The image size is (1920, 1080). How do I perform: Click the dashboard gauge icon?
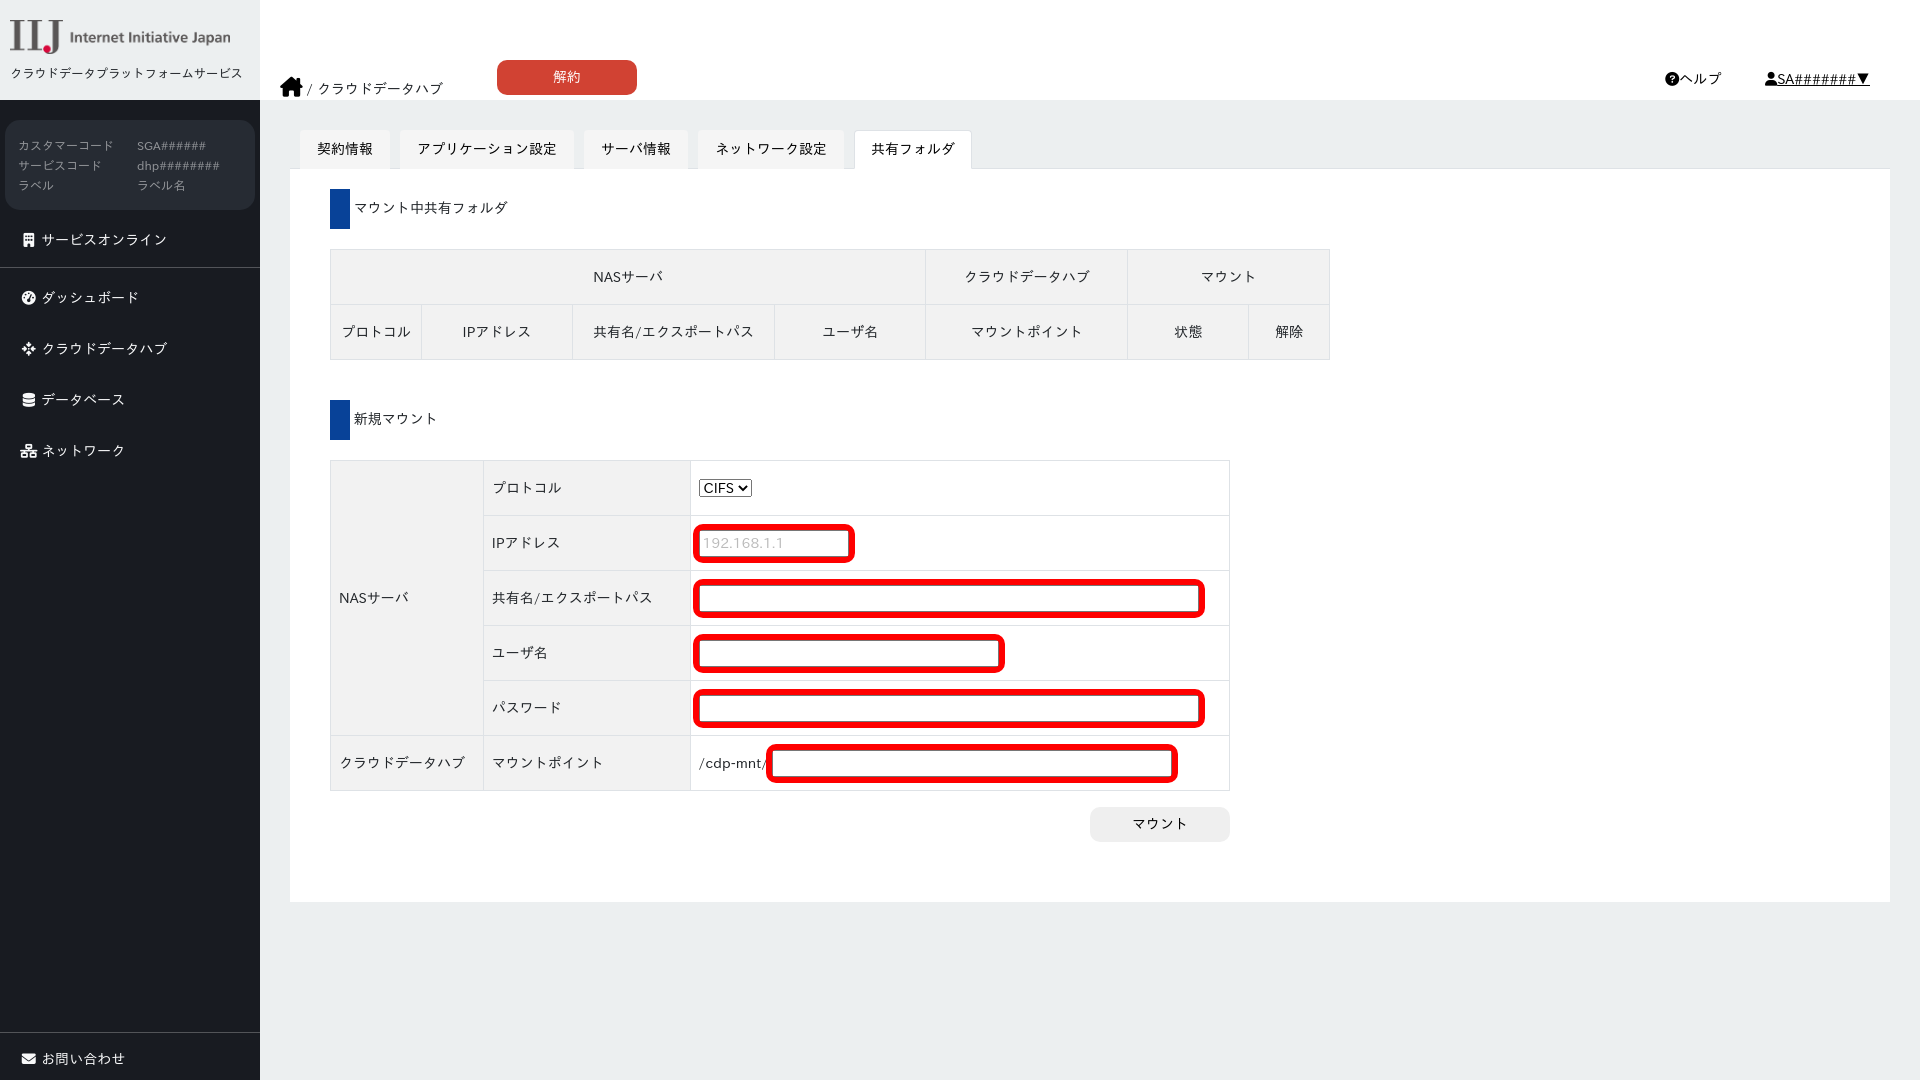pyautogui.click(x=28, y=298)
